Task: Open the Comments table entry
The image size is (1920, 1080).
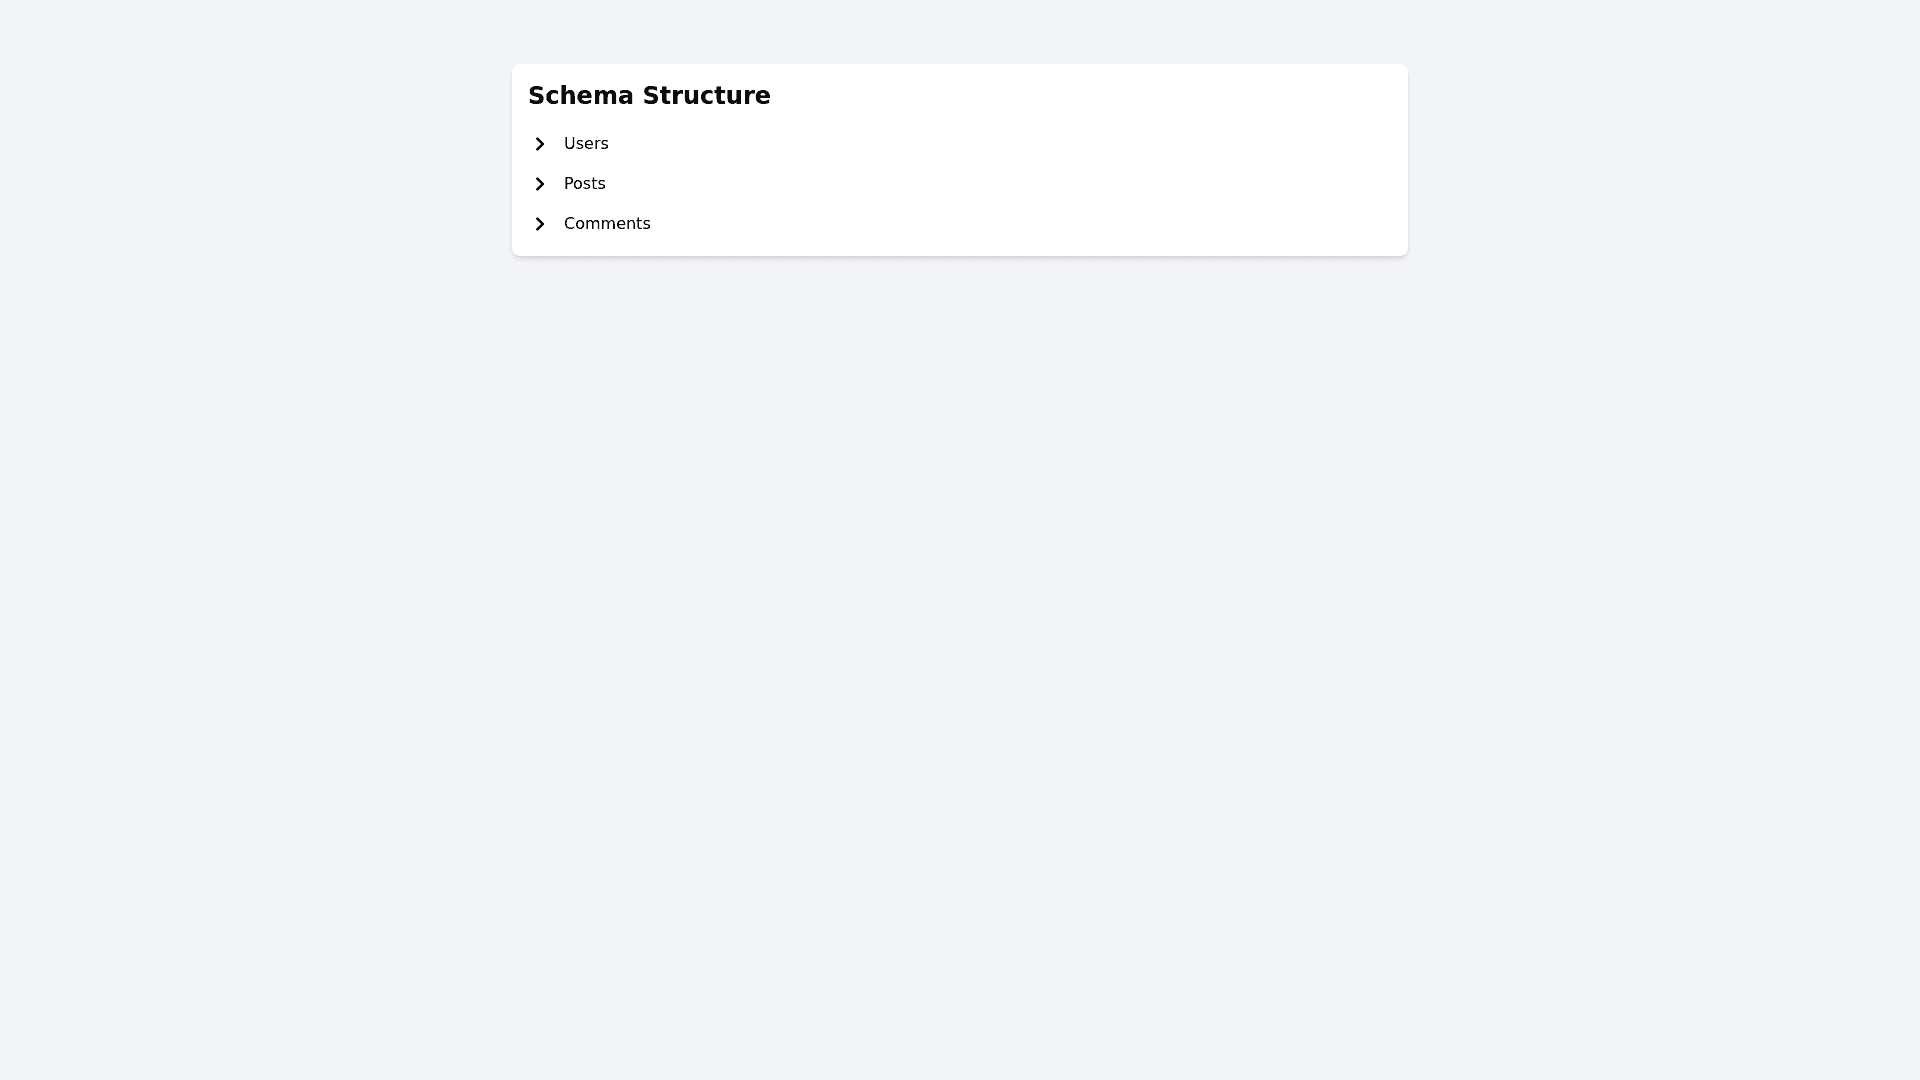Action: tap(607, 224)
